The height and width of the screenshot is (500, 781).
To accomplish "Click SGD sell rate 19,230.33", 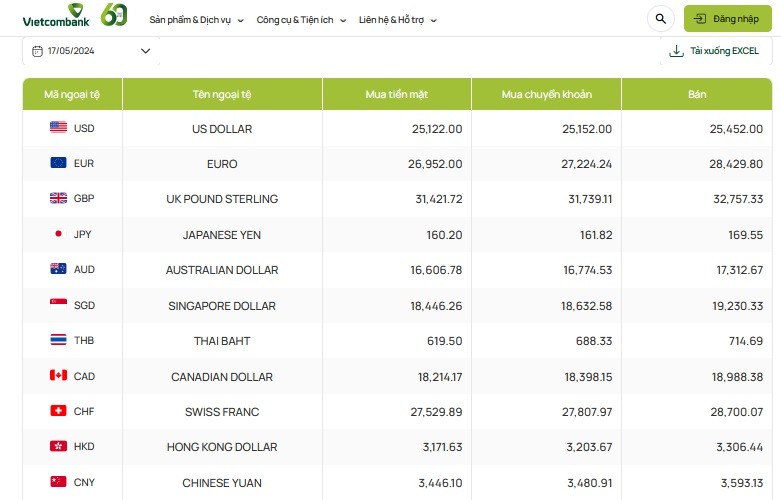I will pyautogui.click(x=737, y=306).
